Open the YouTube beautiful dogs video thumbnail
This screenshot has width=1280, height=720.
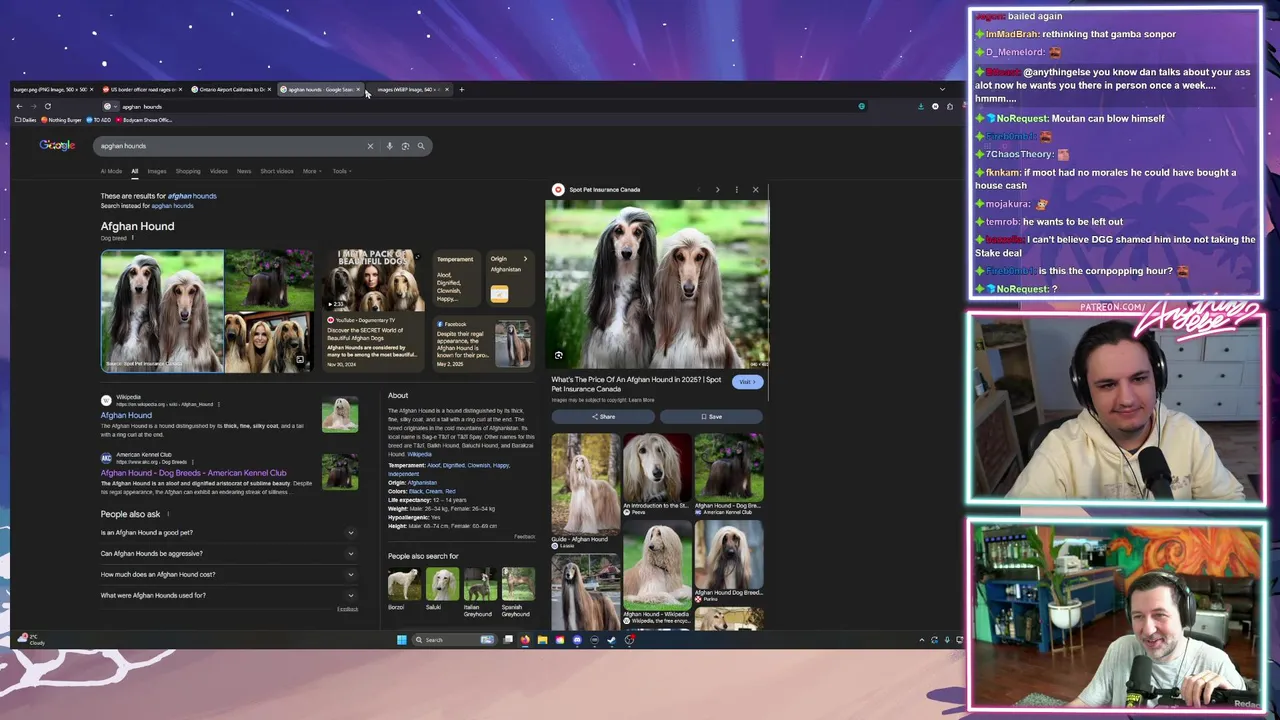[x=372, y=281]
